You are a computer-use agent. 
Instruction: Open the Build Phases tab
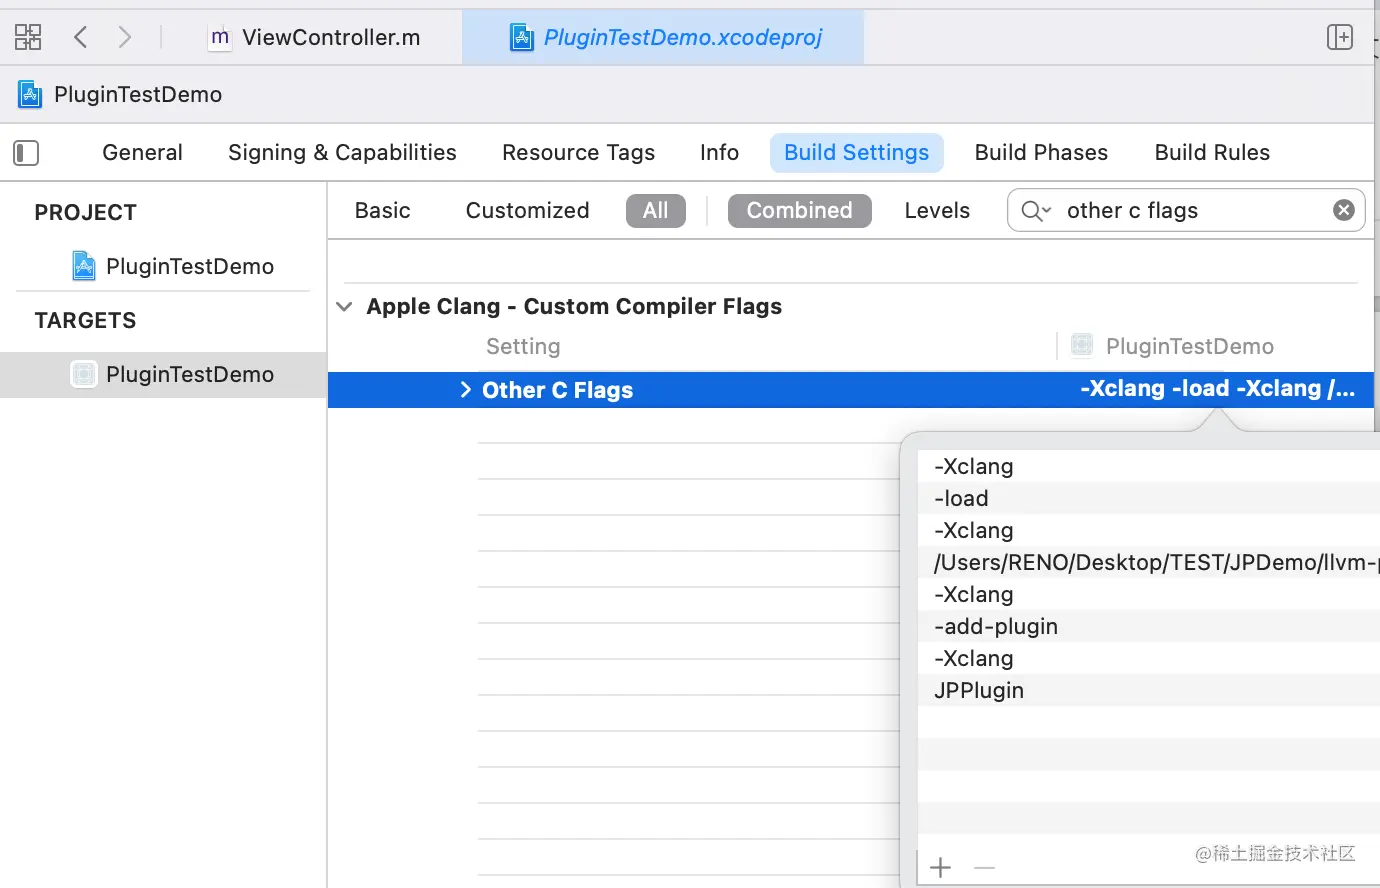(x=1041, y=152)
